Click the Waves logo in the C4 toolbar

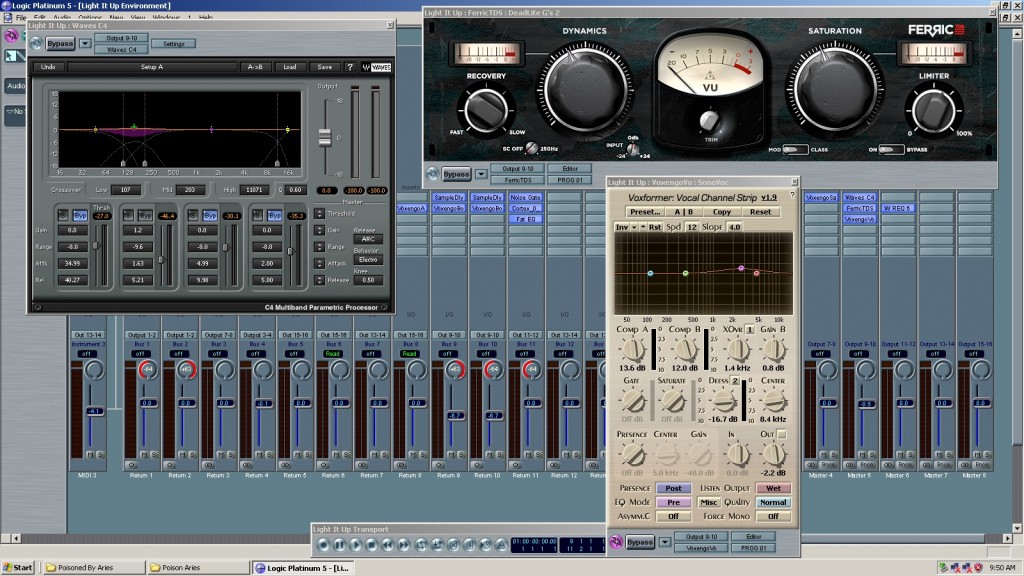coord(376,67)
